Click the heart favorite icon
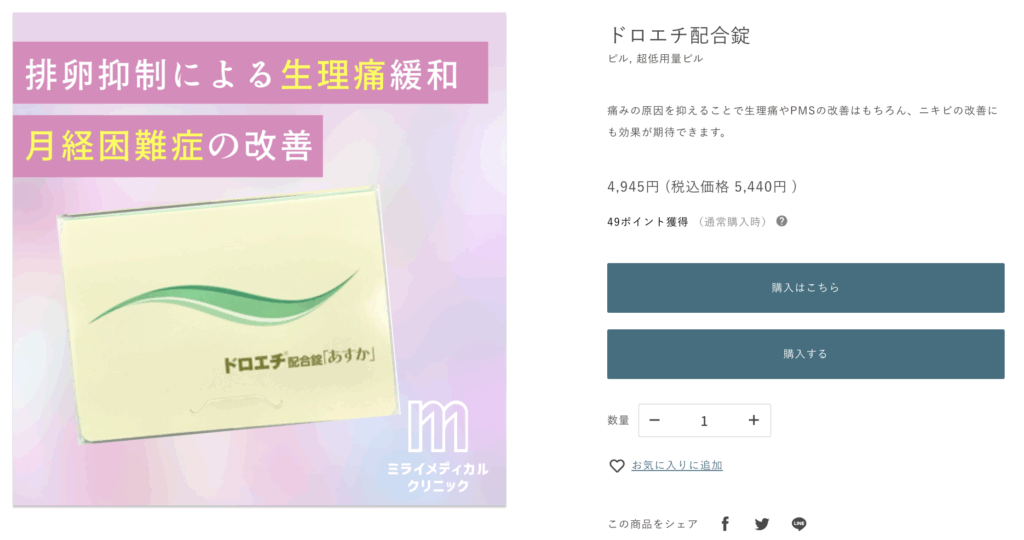 (x=616, y=466)
